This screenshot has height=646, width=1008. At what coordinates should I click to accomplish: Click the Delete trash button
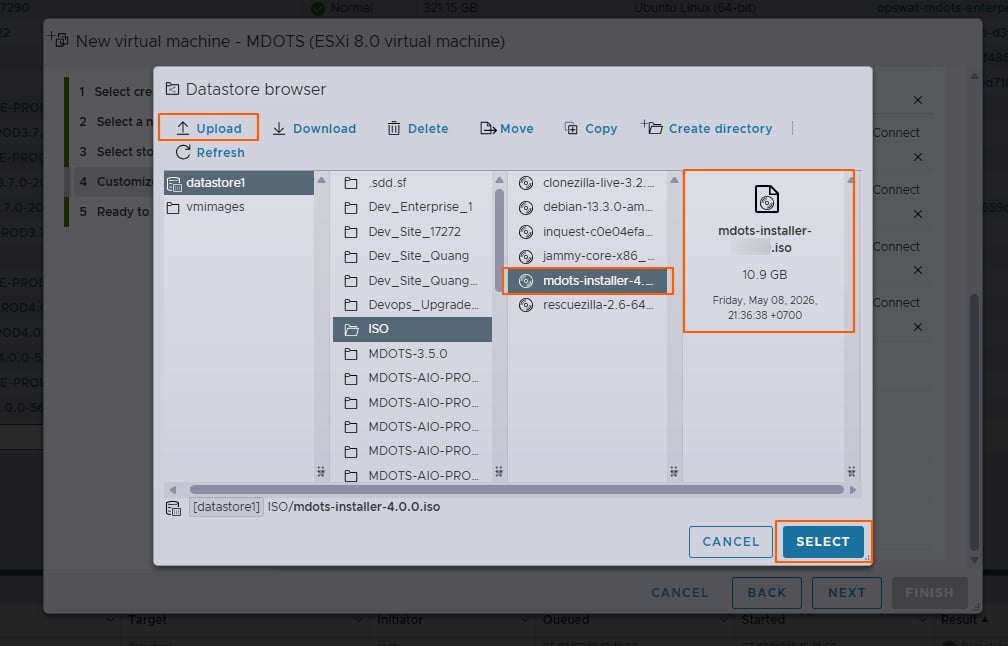tap(418, 129)
